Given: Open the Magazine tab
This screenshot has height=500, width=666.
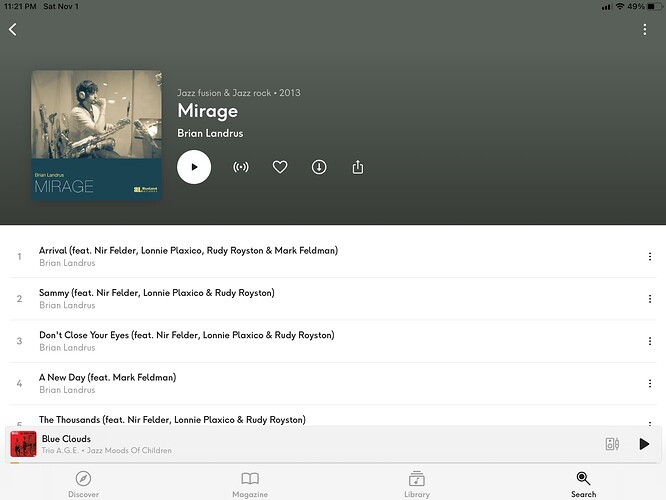Looking at the screenshot, I should pyautogui.click(x=250, y=484).
